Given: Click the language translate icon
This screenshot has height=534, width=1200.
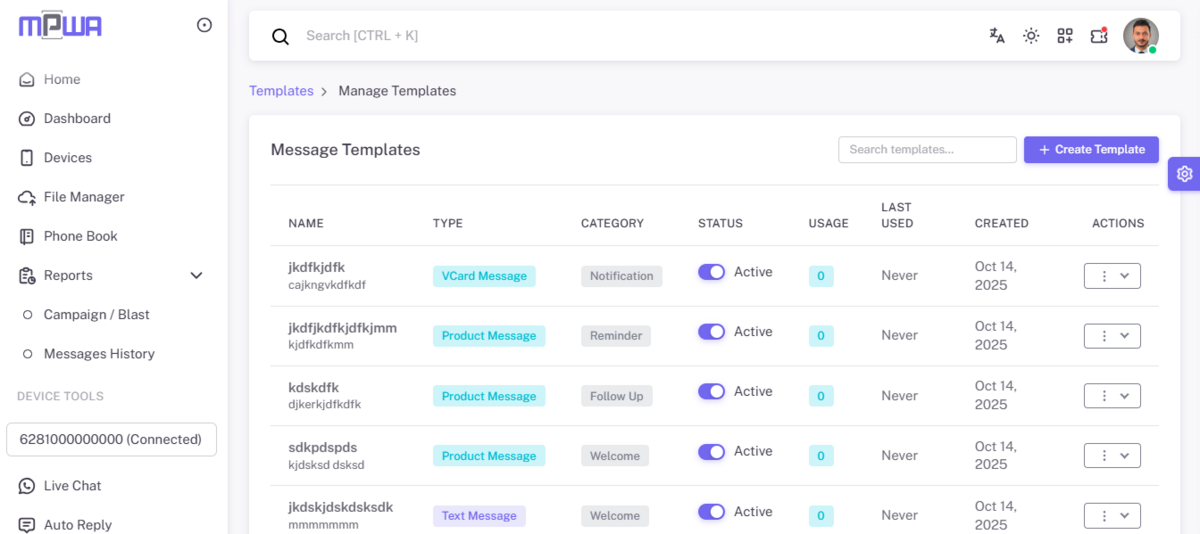Looking at the screenshot, I should click(x=996, y=36).
